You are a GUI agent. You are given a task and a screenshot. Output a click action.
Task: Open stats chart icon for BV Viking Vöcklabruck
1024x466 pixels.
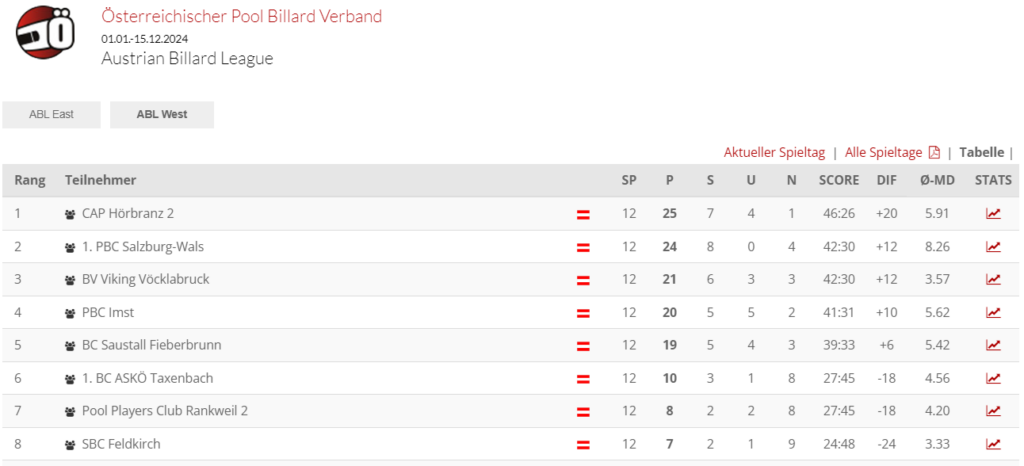click(993, 279)
